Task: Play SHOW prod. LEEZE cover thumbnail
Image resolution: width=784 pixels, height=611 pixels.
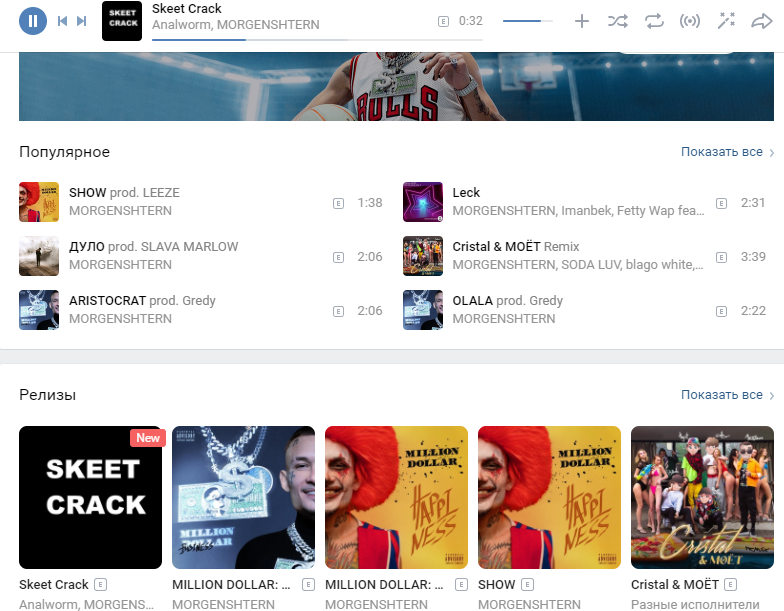Action: click(39, 202)
